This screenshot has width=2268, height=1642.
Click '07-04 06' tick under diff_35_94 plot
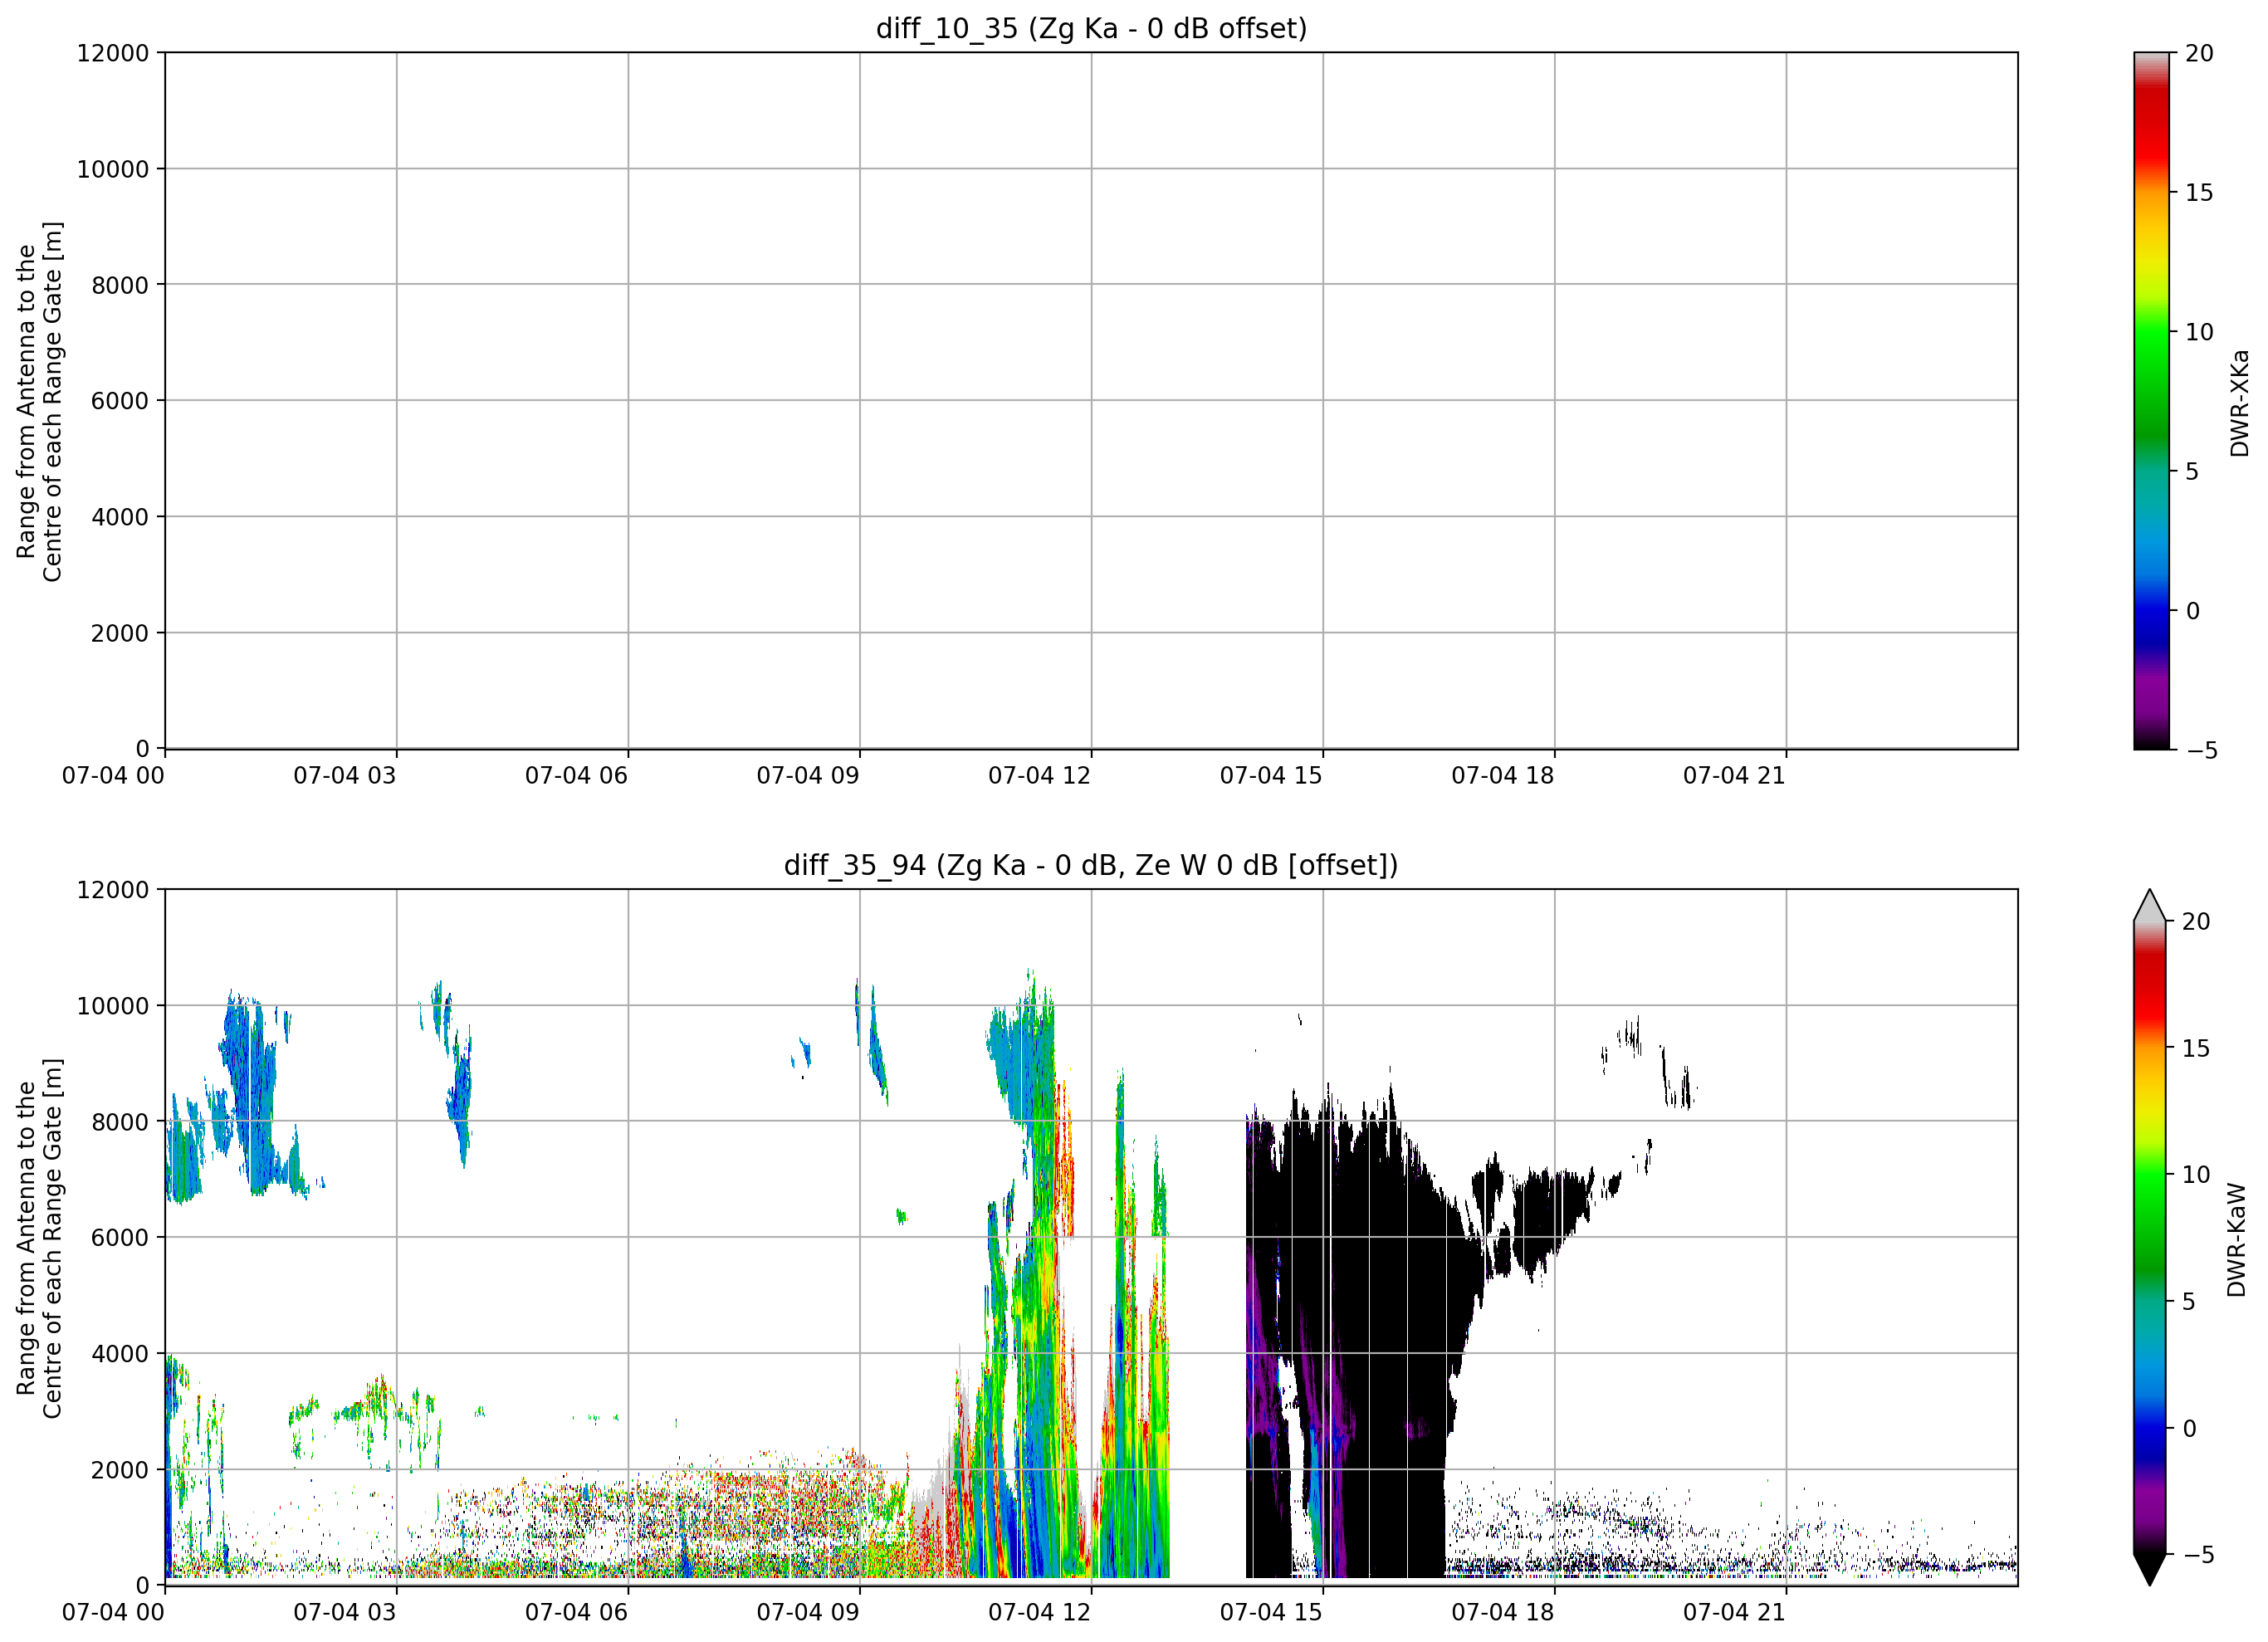click(576, 1613)
